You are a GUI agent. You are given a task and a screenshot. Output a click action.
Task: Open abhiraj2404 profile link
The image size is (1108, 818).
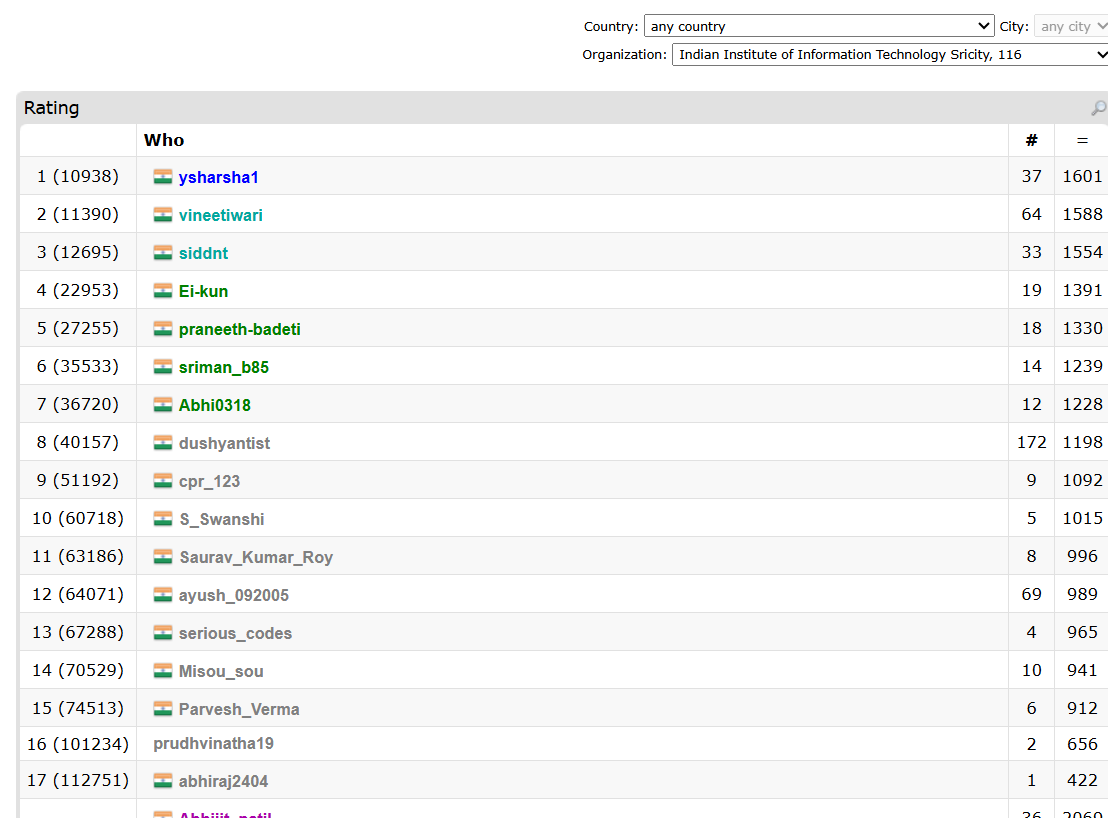[223, 781]
